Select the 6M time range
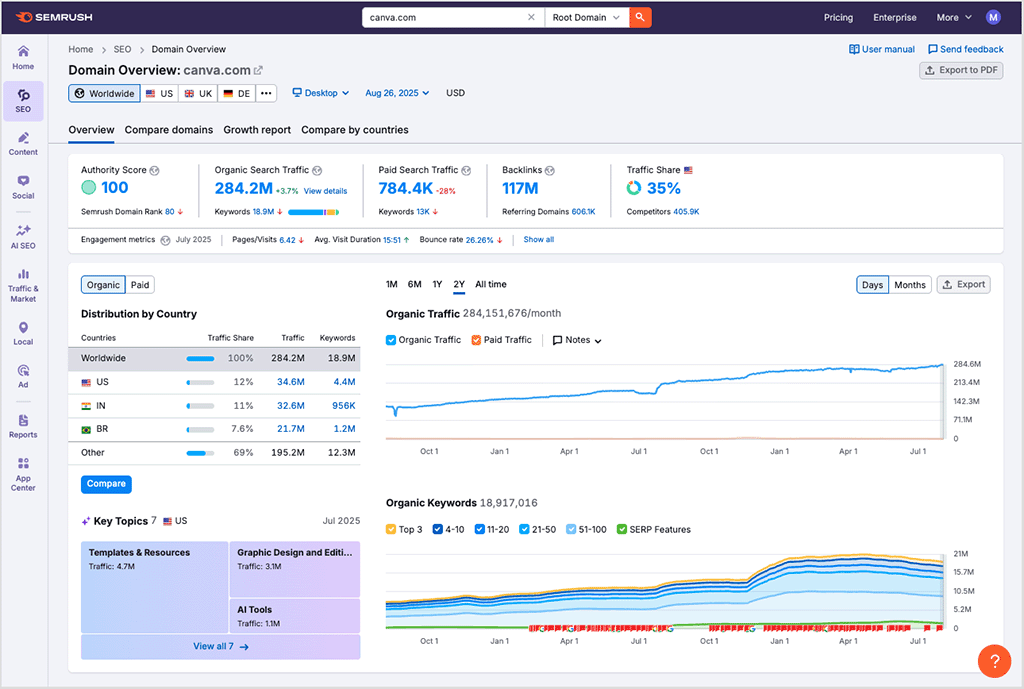The width and height of the screenshot is (1024, 689). coord(414,285)
